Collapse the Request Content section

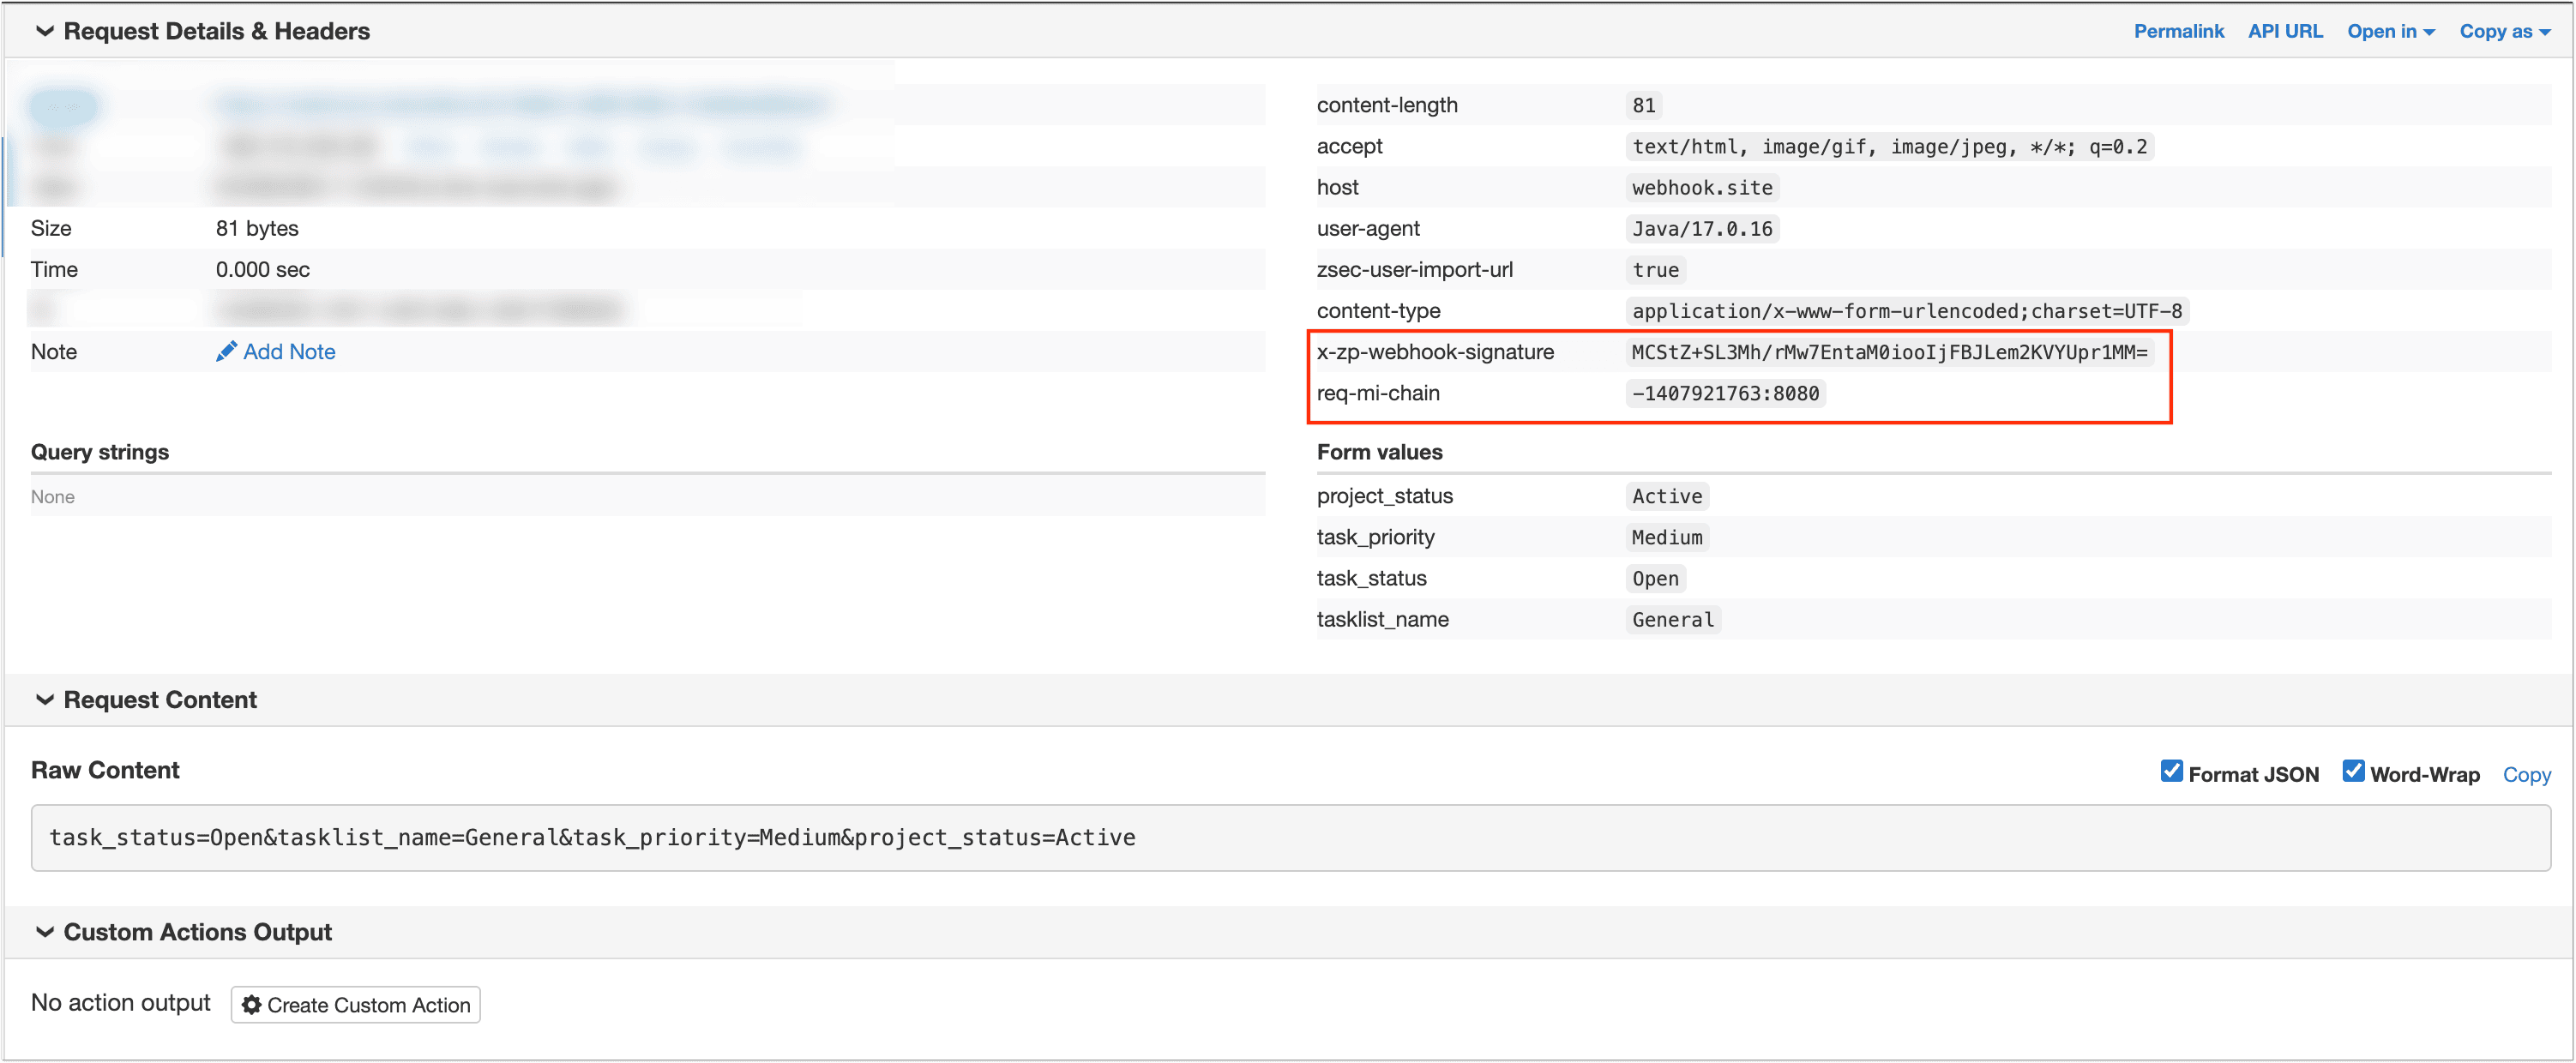tap(44, 699)
